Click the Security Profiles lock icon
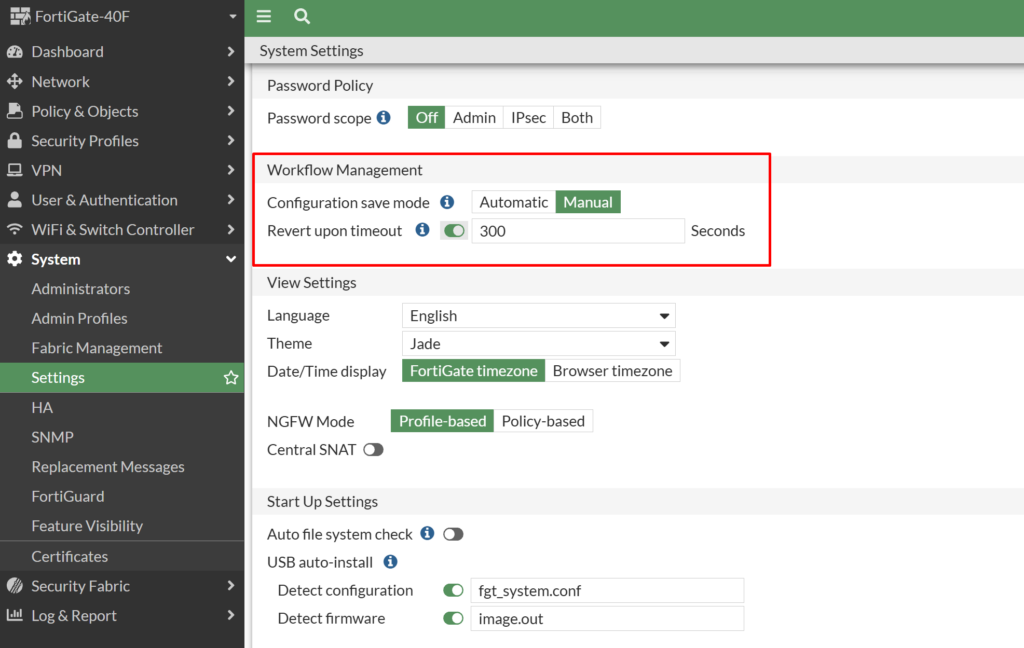The height and width of the screenshot is (648, 1024). [14, 140]
